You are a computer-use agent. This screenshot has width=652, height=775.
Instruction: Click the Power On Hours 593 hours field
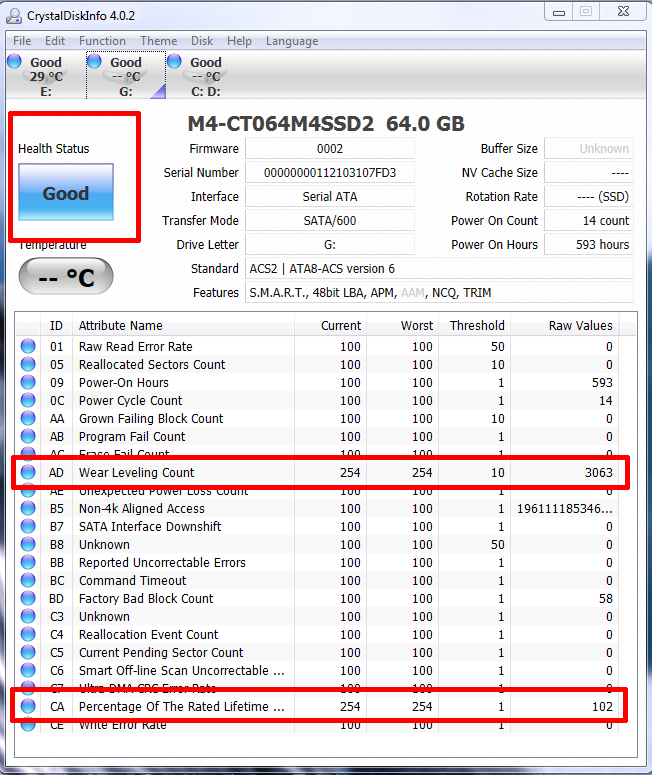click(589, 245)
